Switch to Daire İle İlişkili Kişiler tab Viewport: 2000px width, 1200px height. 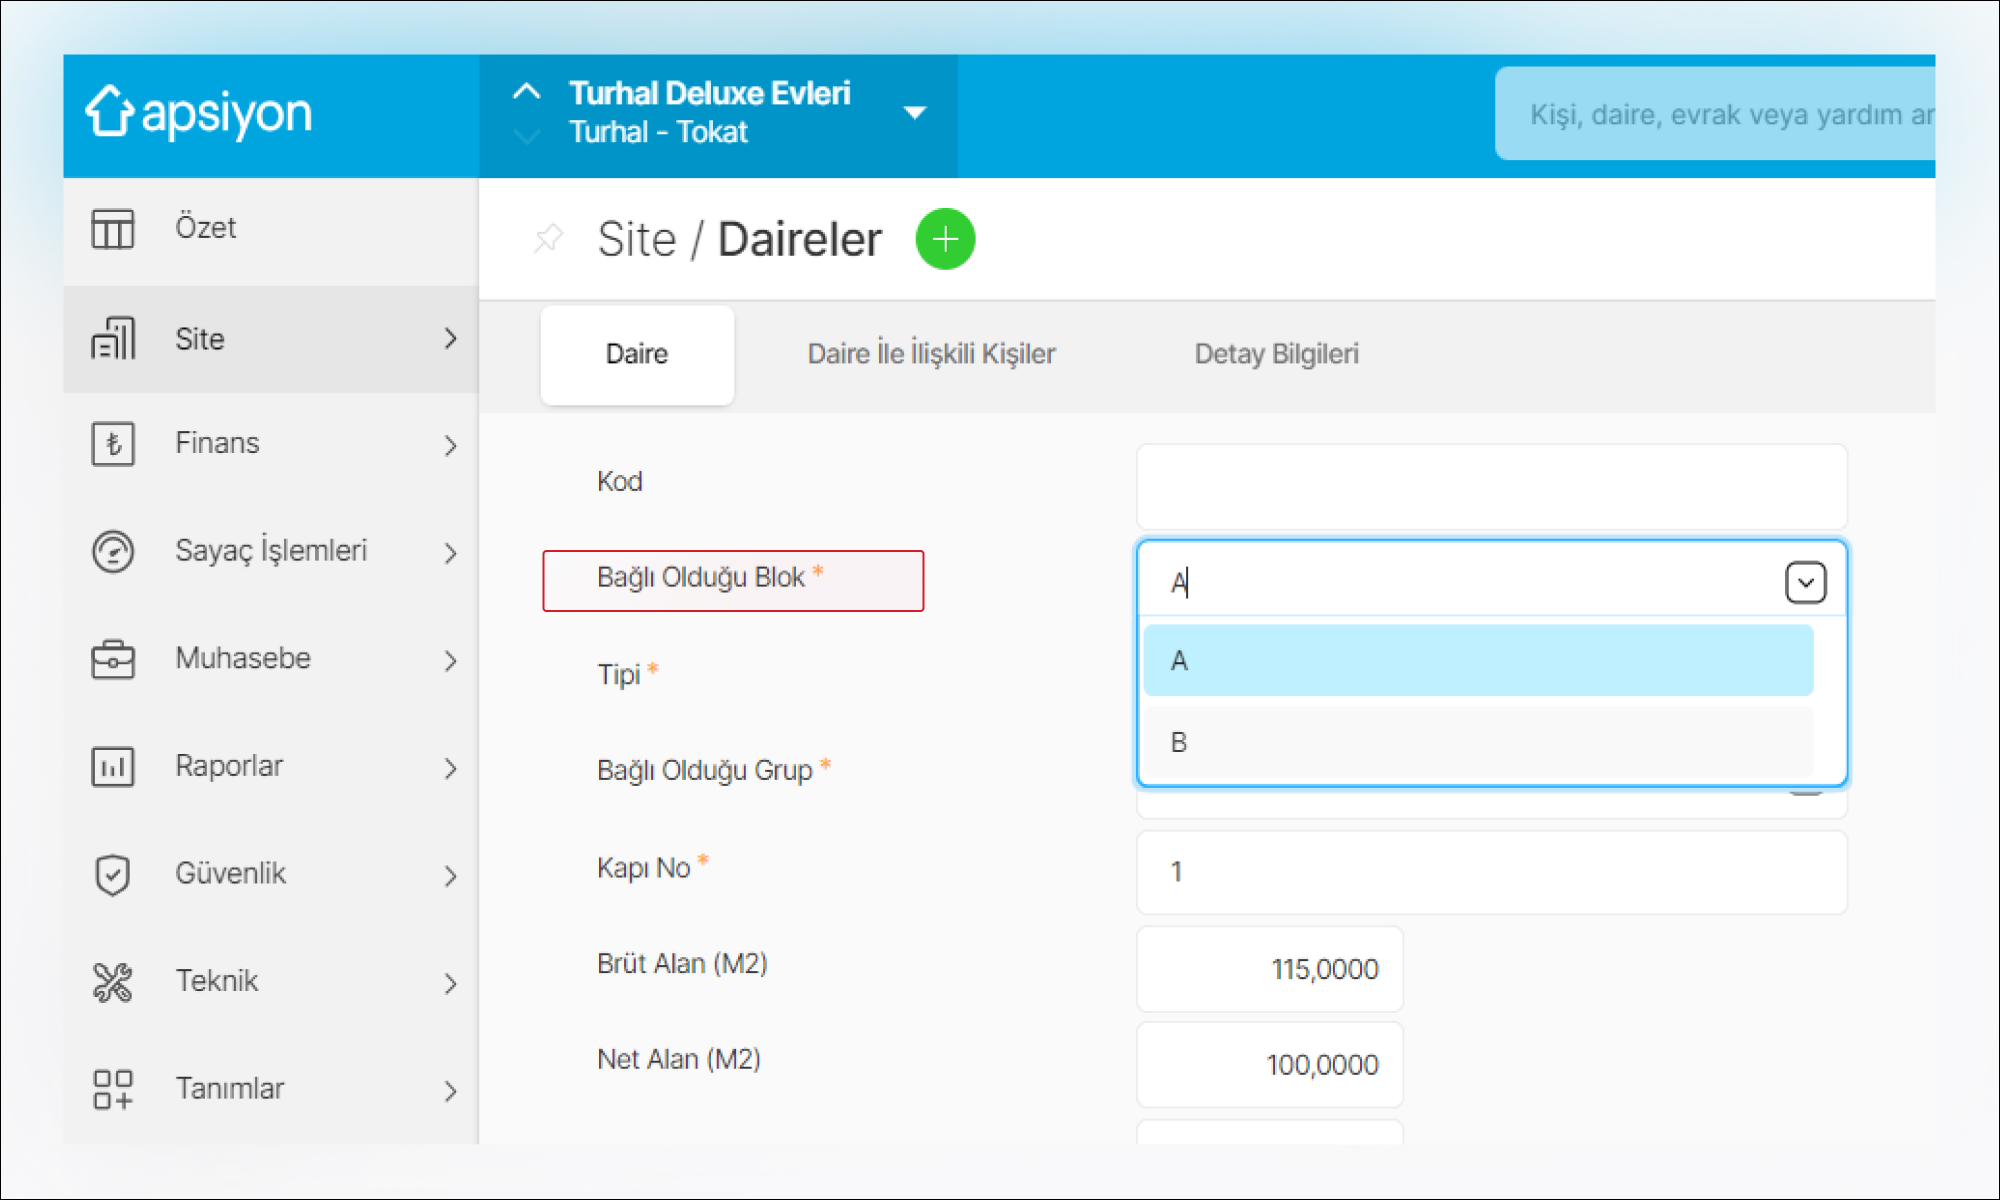pyautogui.click(x=931, y=354)
